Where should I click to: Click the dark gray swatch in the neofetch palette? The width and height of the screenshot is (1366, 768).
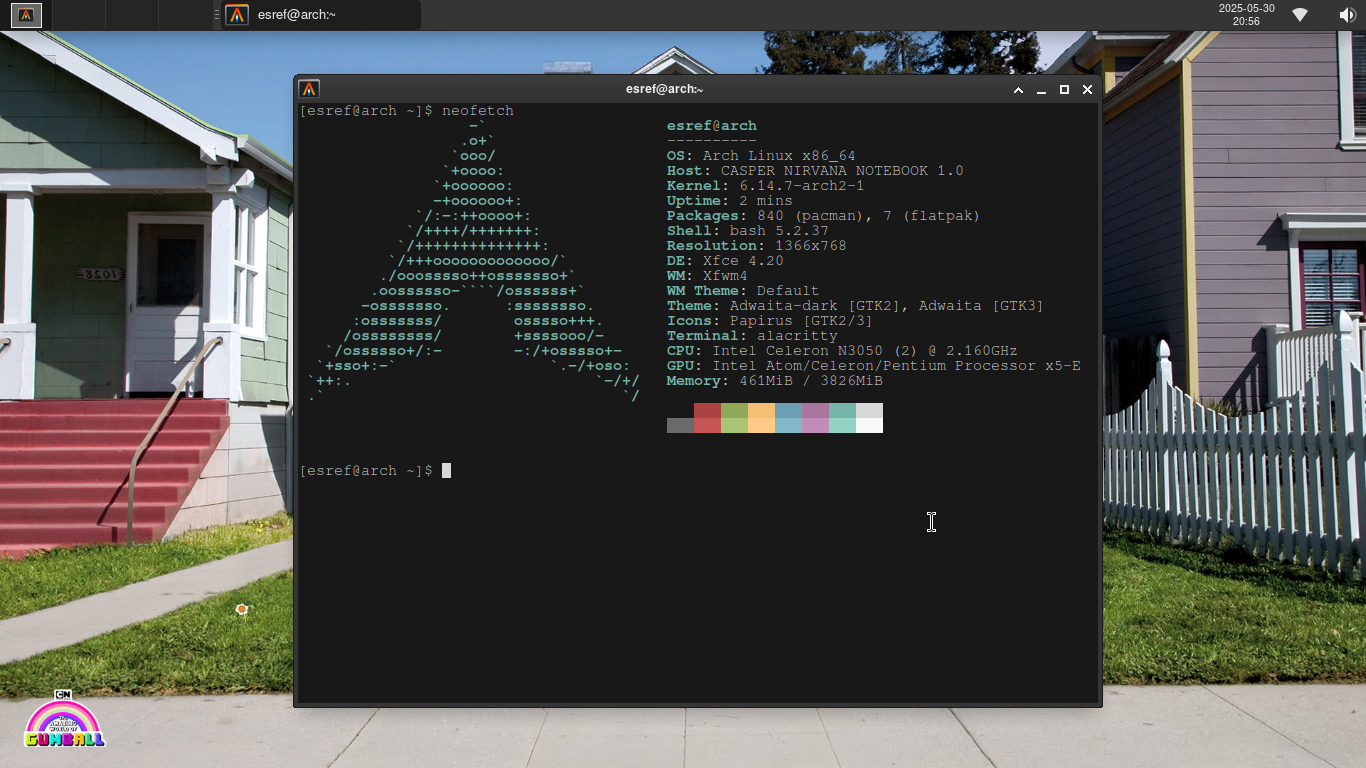tap(680, 425)
